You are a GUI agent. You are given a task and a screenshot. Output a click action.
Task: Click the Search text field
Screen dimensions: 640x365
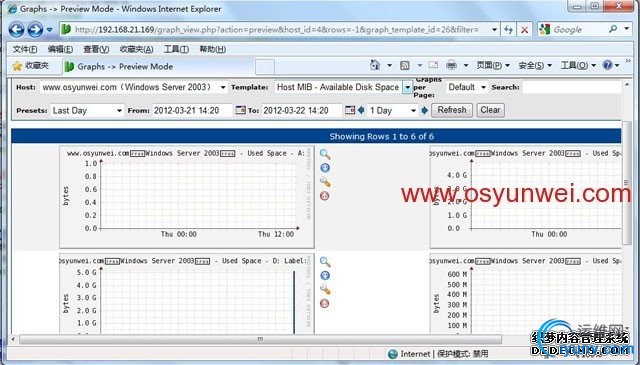(x=571, y=87)
